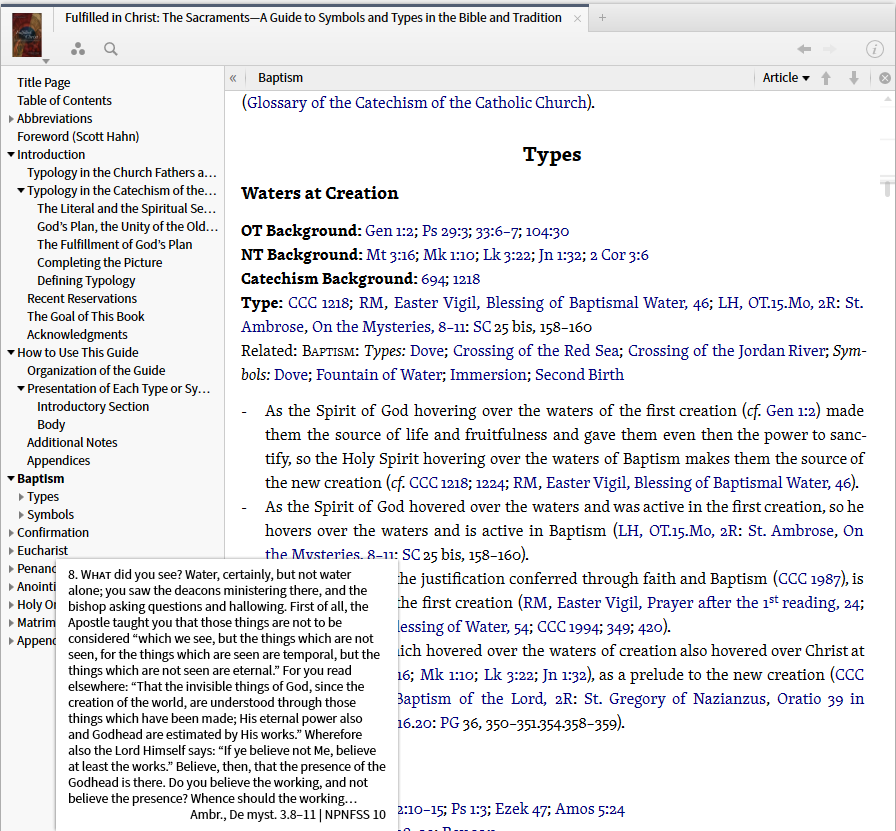This screenshot has height=831, width=896.
Task: Open Recent Reservations entry
Action: pyautogui.click(x=82, y=298)
